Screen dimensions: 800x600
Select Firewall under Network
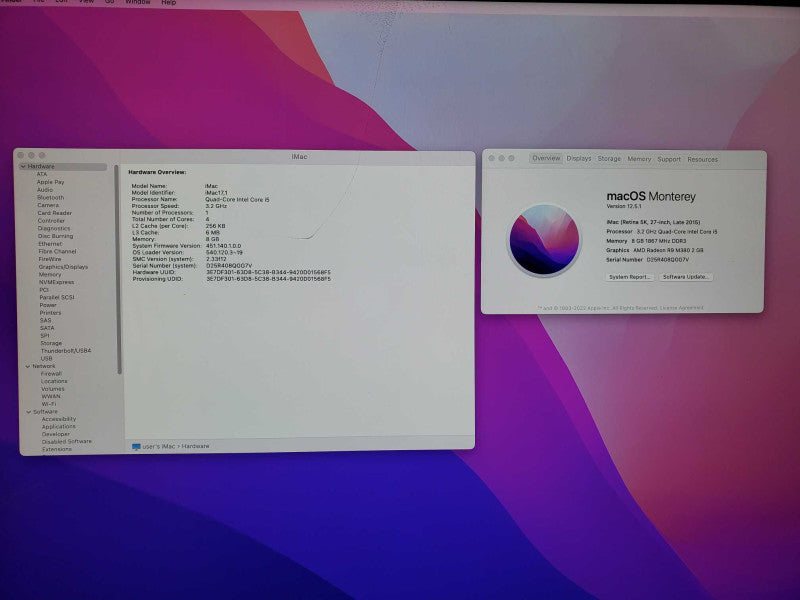[x=51, y=373]
